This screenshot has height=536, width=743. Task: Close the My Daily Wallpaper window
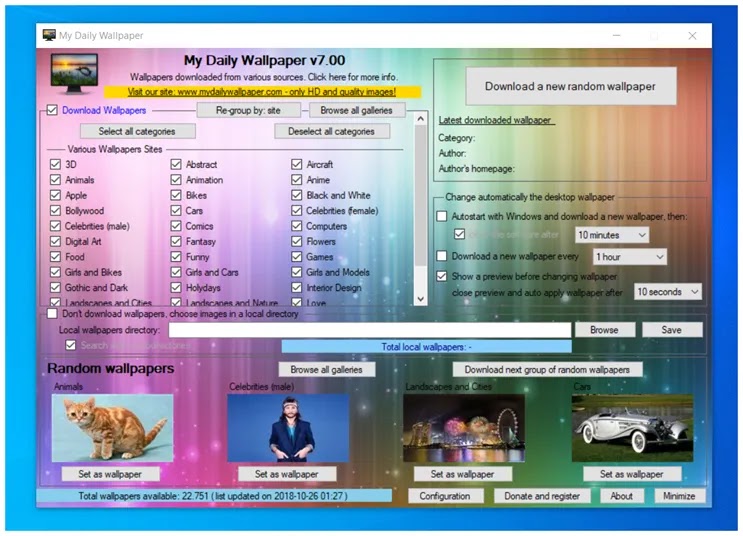point(692,36)
